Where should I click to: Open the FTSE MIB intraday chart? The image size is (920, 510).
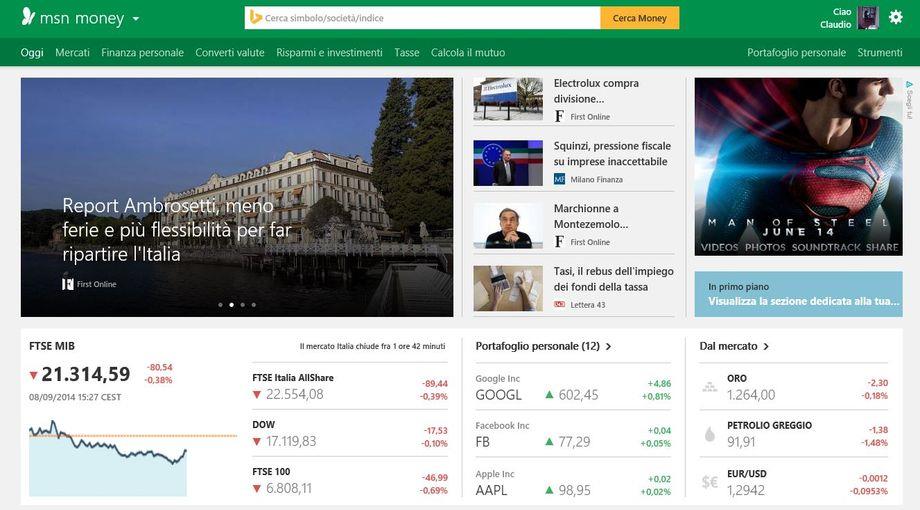pyautogui.click(x=133, y=458)
